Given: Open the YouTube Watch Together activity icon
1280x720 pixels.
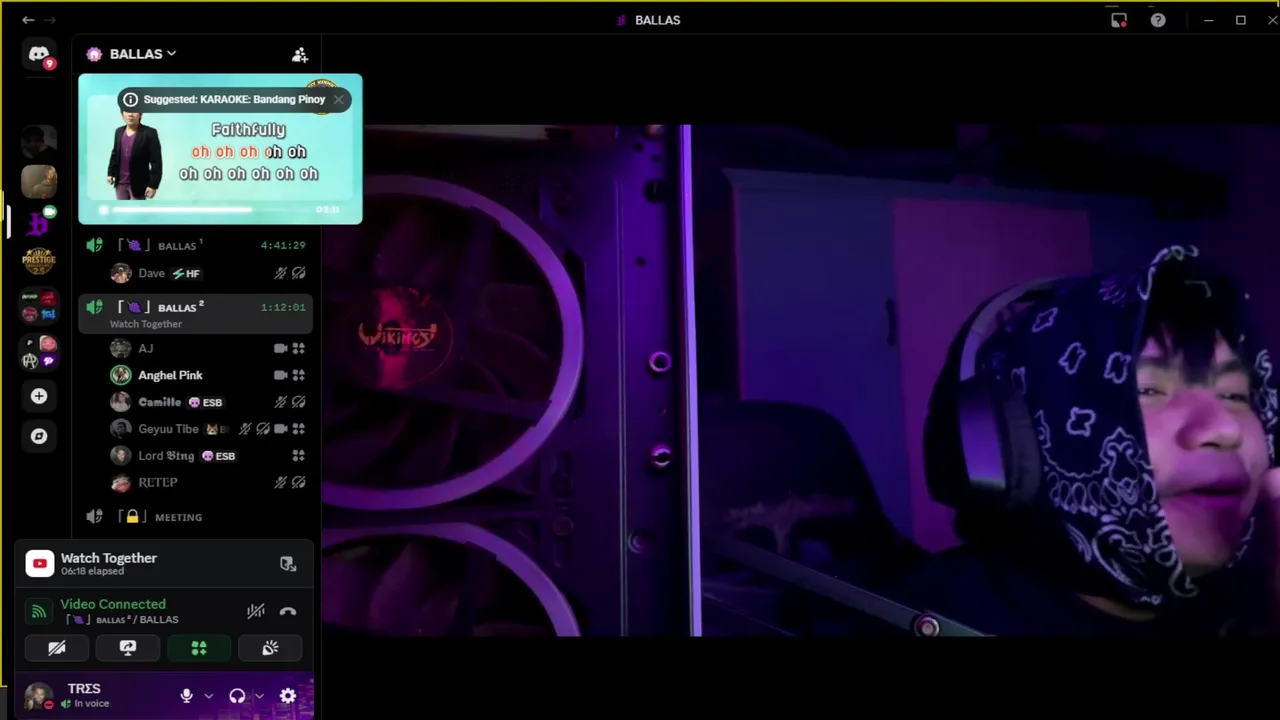Looking at the screenshot, I should coord(40,564).
